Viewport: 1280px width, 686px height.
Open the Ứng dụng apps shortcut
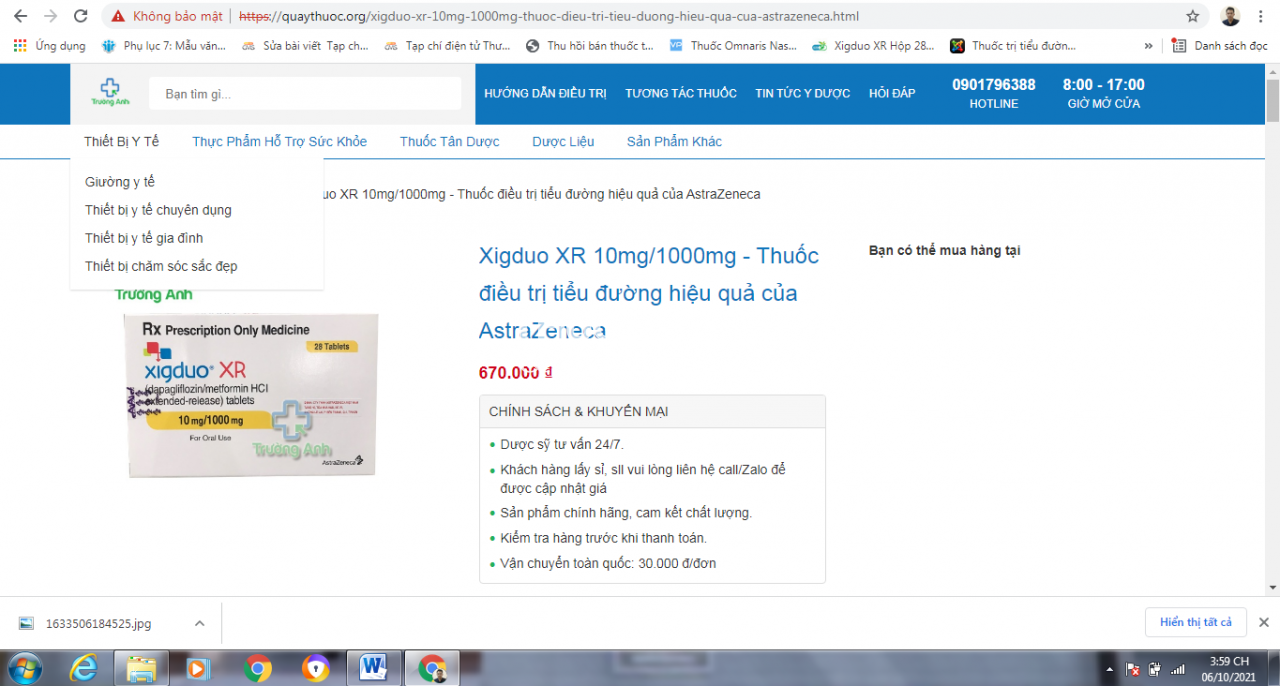tap(50, 45)
